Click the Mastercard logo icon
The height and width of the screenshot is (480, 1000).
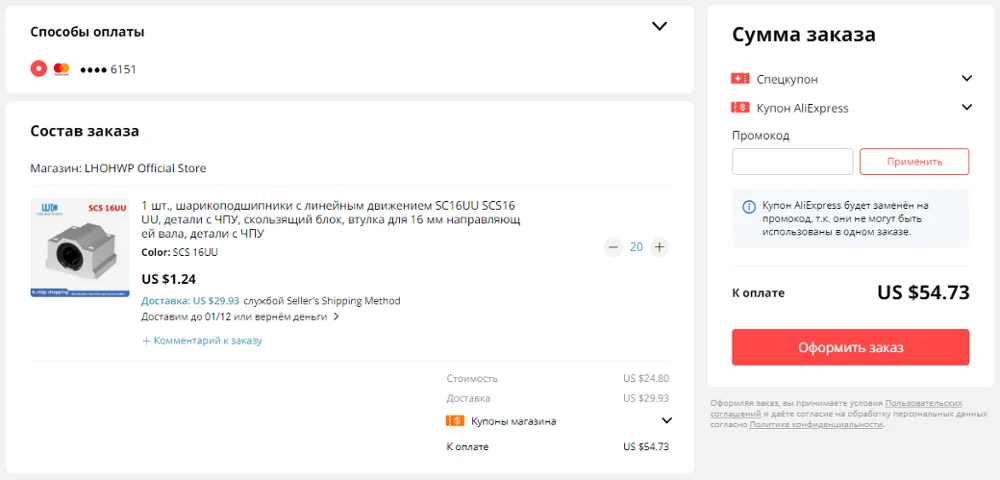point(61,69)
